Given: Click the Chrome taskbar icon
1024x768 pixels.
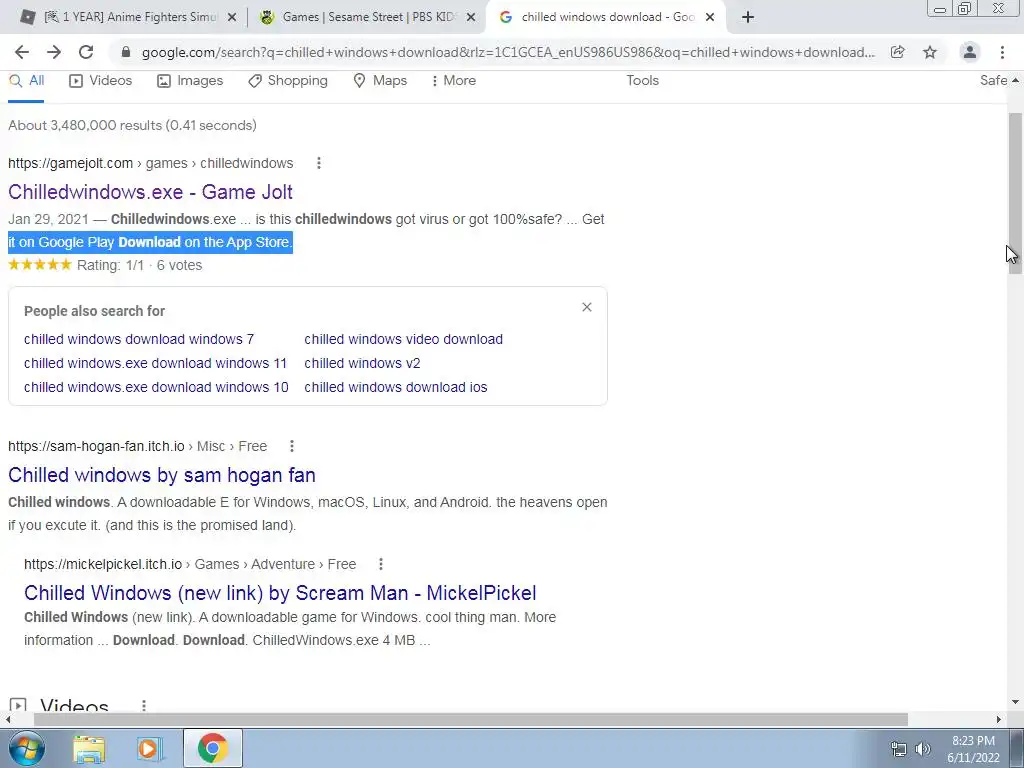Looking at the screenshot, I should click(x=212, y=748).
